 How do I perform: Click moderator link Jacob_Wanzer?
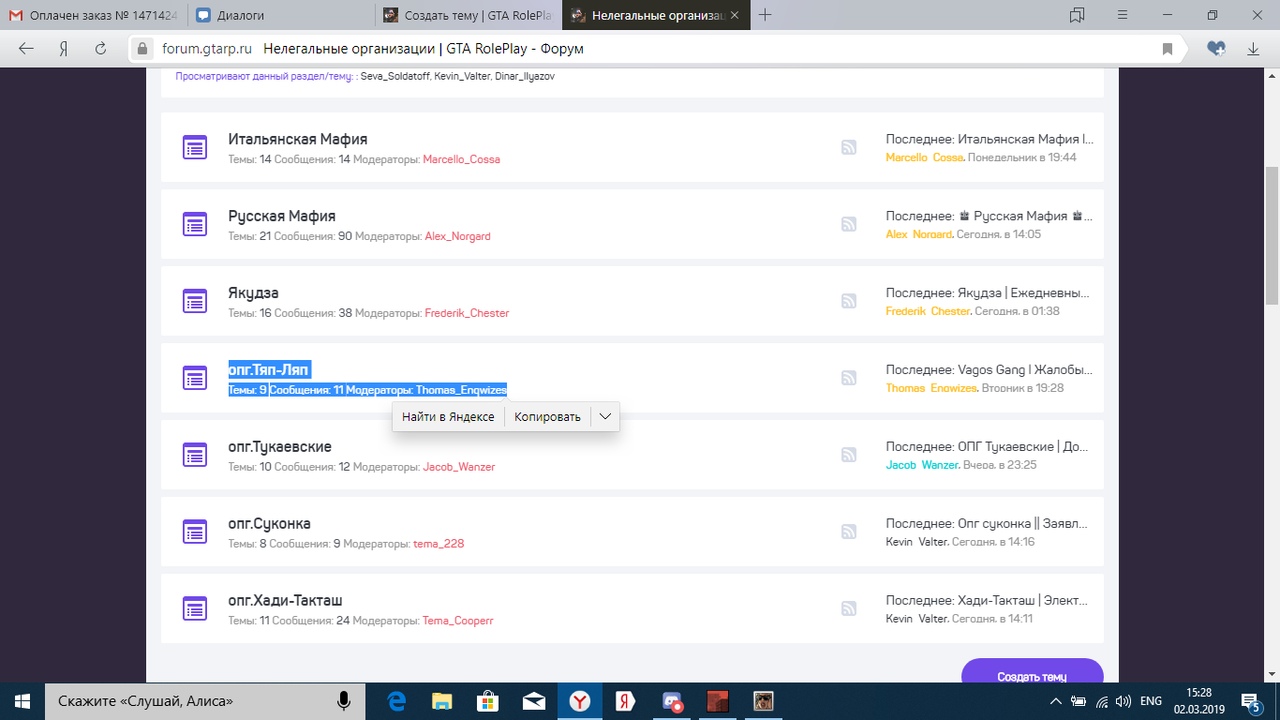458,467
